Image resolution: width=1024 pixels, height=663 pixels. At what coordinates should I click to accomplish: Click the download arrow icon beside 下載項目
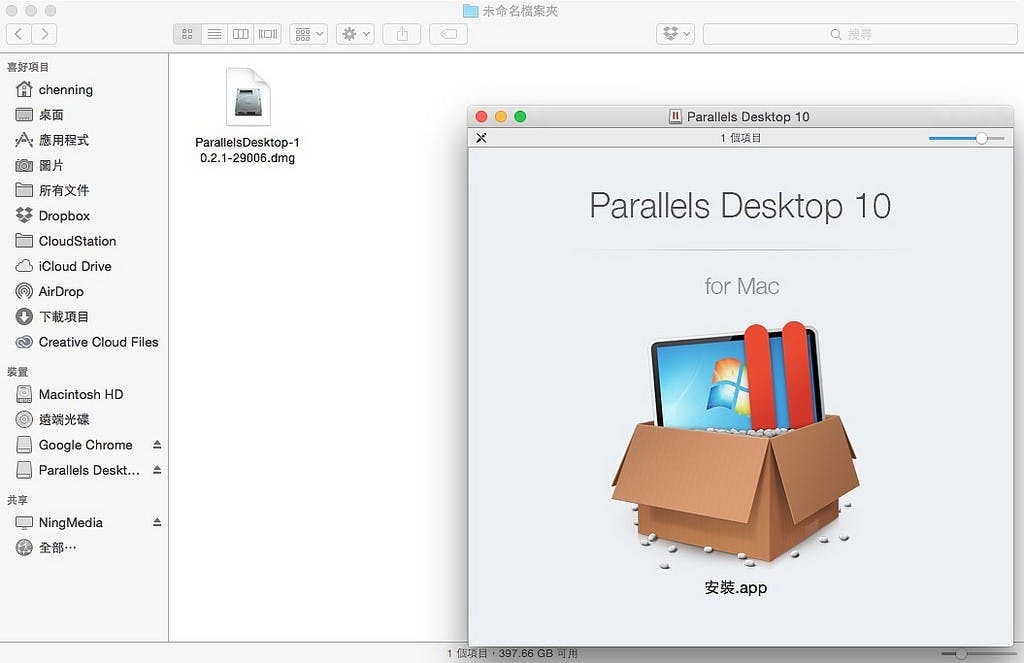pos(24,317)
